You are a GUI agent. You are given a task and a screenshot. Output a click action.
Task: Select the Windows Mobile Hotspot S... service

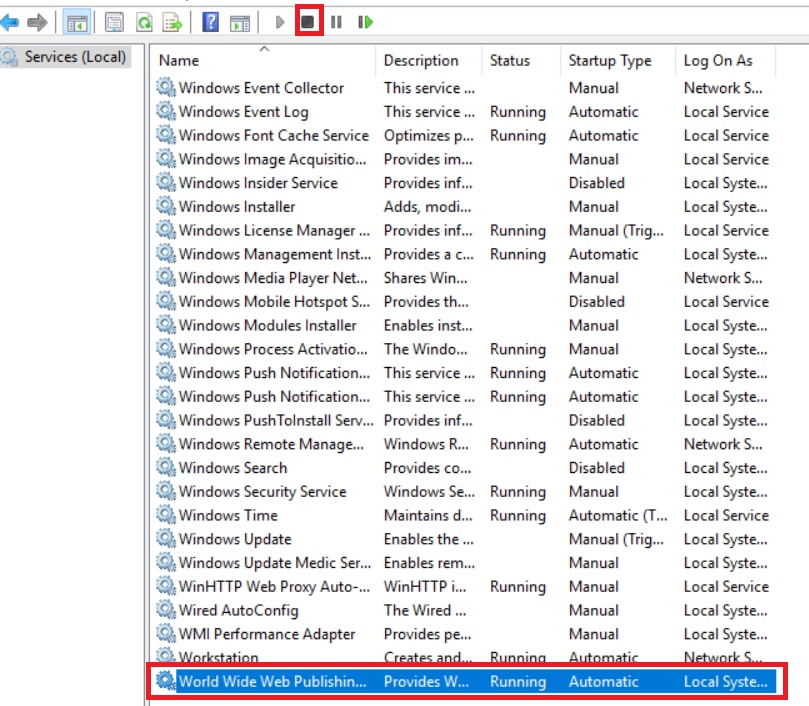(x=465, y=301)
